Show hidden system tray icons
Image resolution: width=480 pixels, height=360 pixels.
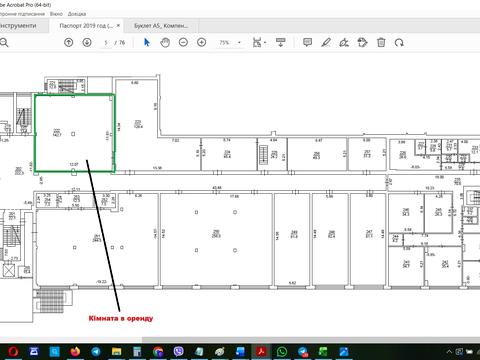click(449, 351)
